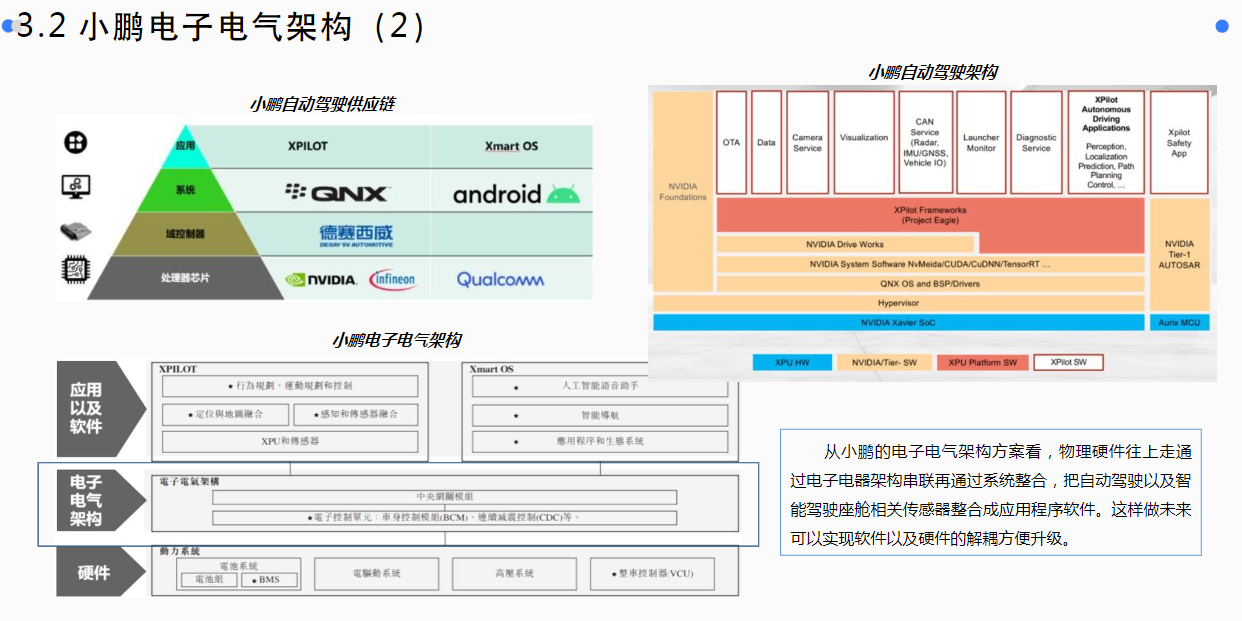1242x621 pixels.
Task: Click the Hypervisor layer
Action: tap(899, 303)
